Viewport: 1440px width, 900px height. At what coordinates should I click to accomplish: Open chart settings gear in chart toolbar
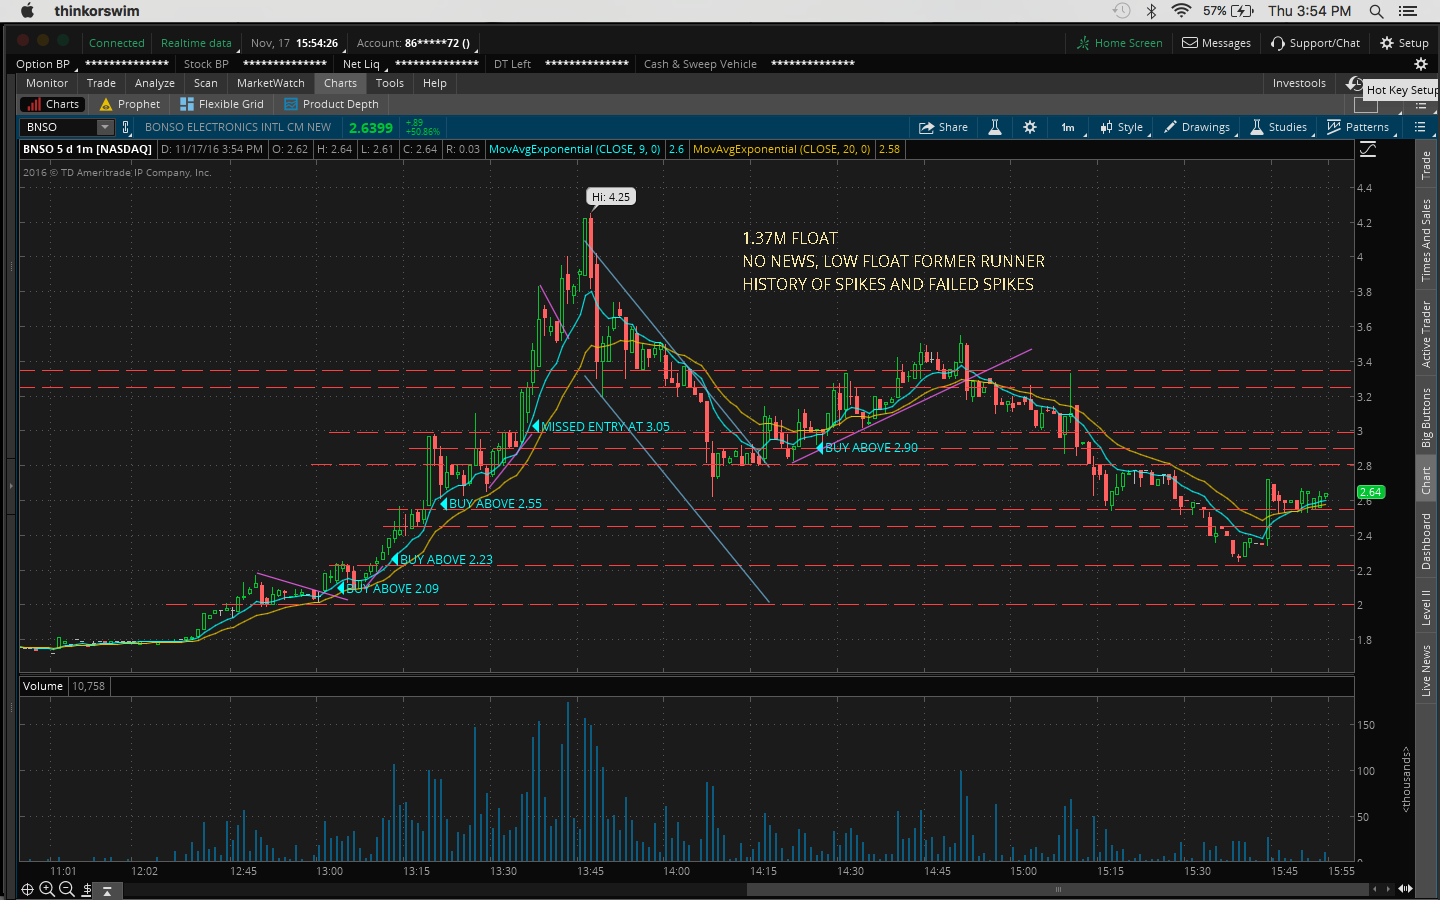(1030, 127)
